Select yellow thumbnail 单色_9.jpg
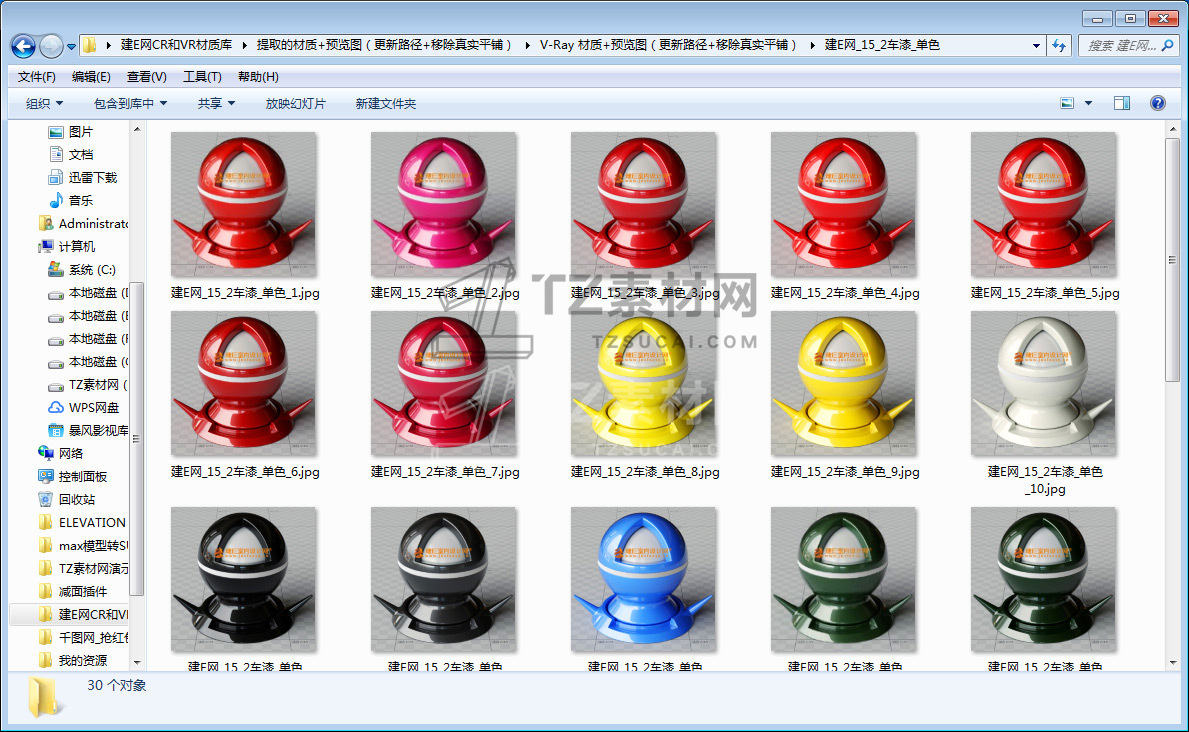 click(x=843, y=384)
